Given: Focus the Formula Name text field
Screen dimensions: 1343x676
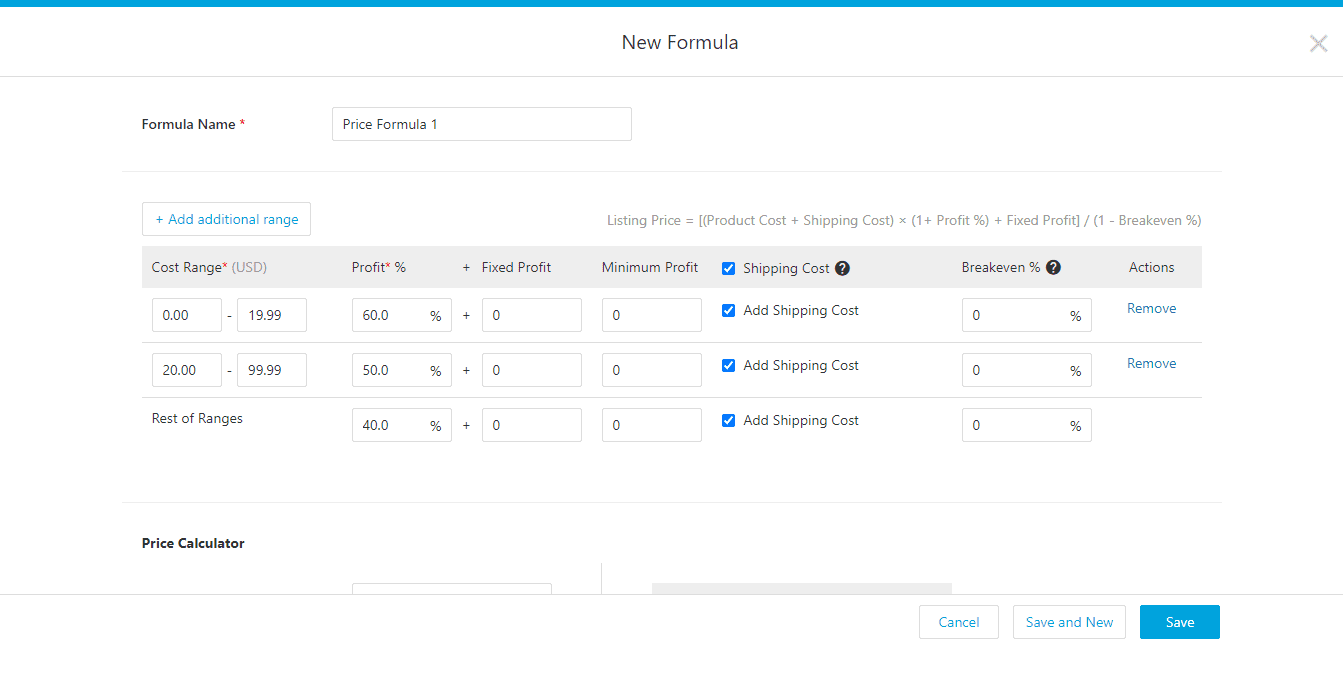Looking at the screenshot, I should [481, 125].
